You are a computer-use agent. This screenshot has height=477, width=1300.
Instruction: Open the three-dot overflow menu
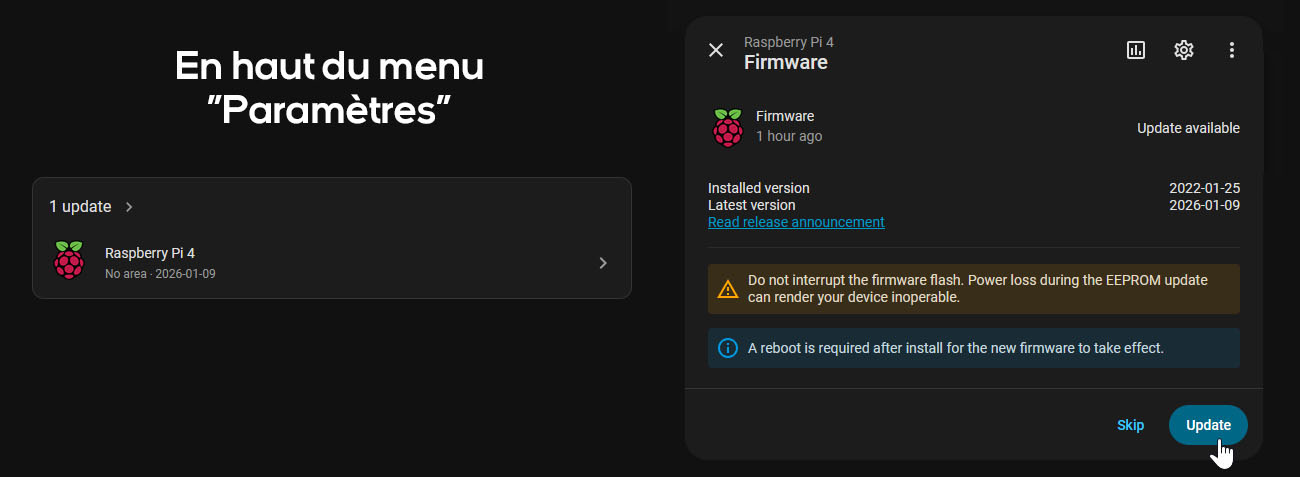1232,50
